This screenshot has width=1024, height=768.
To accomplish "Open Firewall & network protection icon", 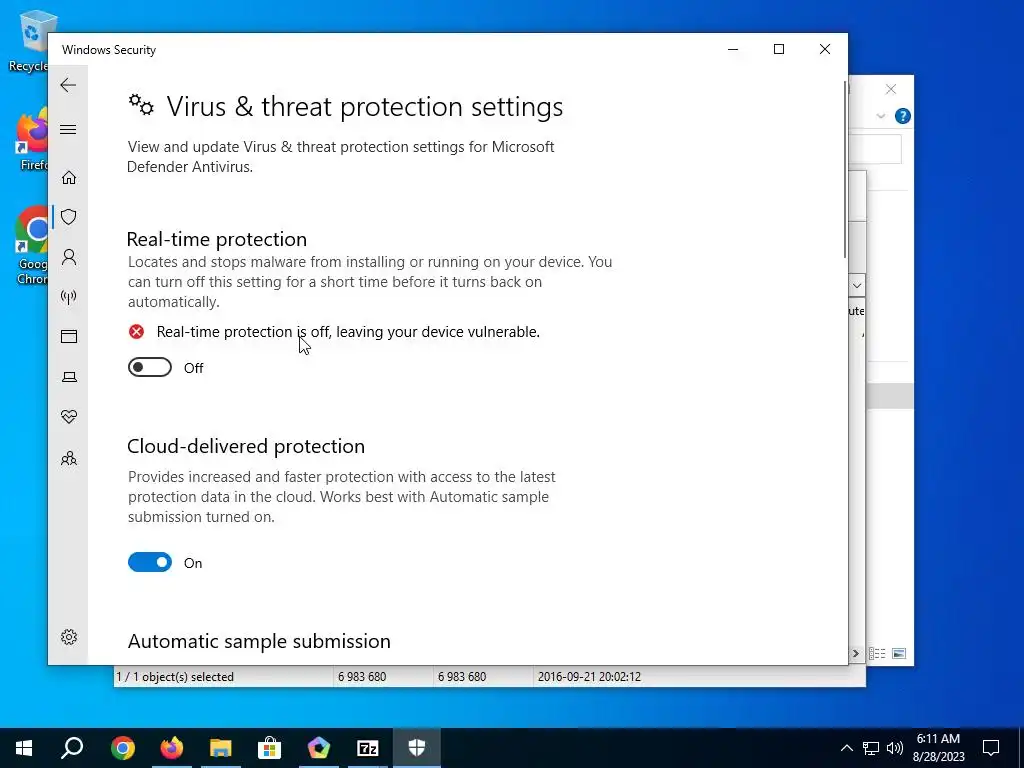I will pyautogui.click(x=69, y=297).
